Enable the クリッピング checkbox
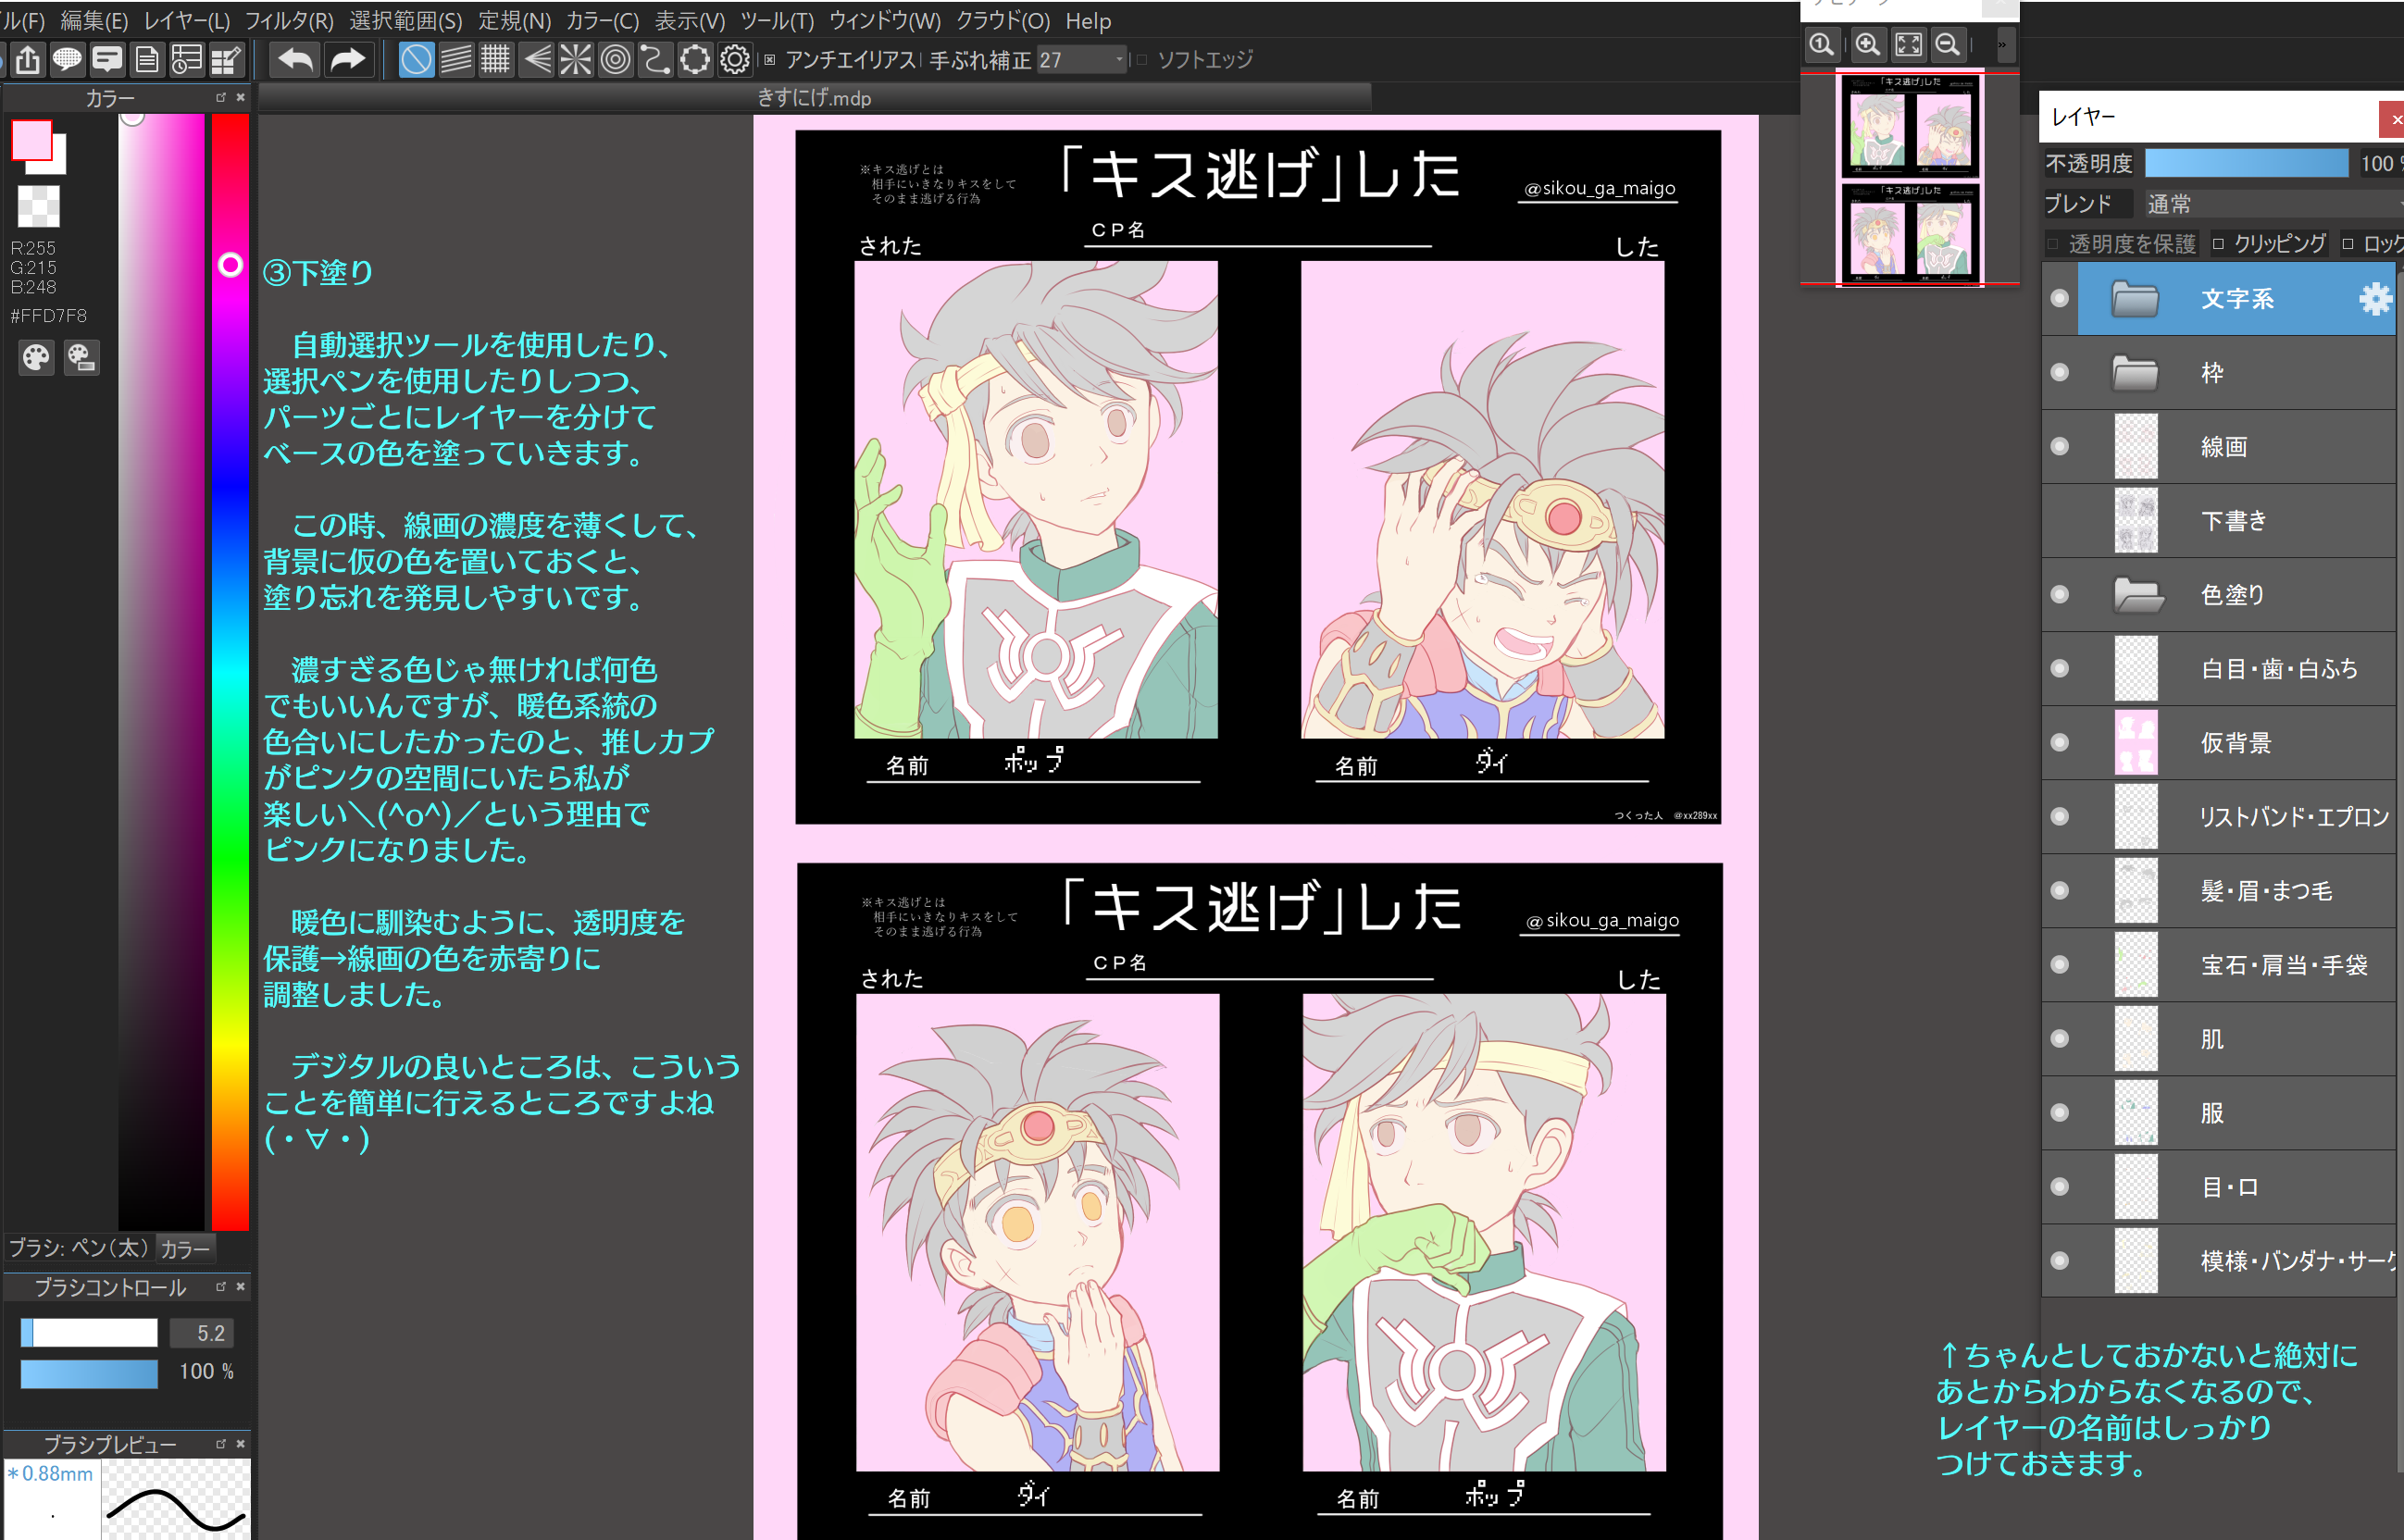This screenshot has height=1540, width=2404. coord(2218,244)
